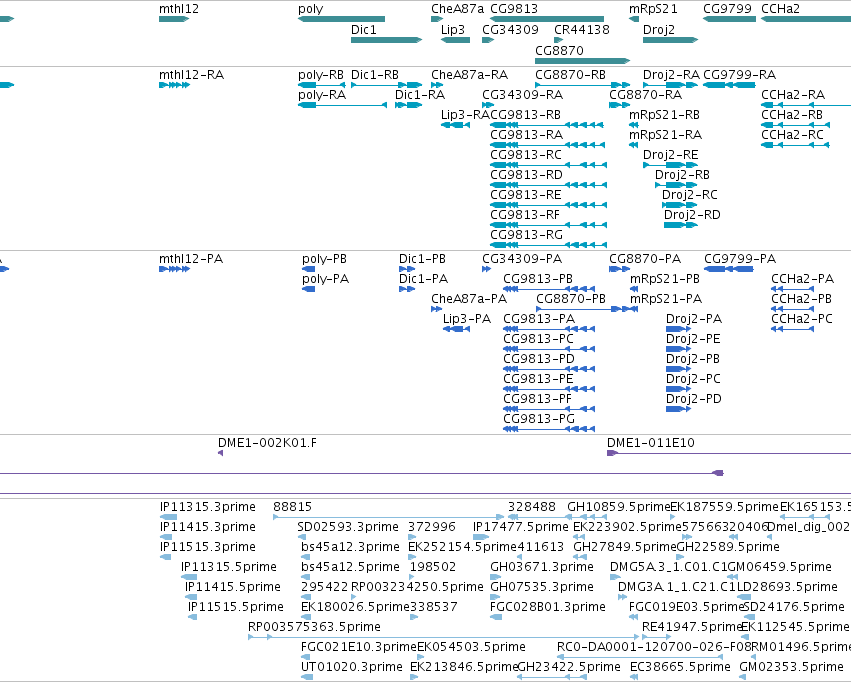
Task: Click the poly-PB protein label
Action: [324, 259]
